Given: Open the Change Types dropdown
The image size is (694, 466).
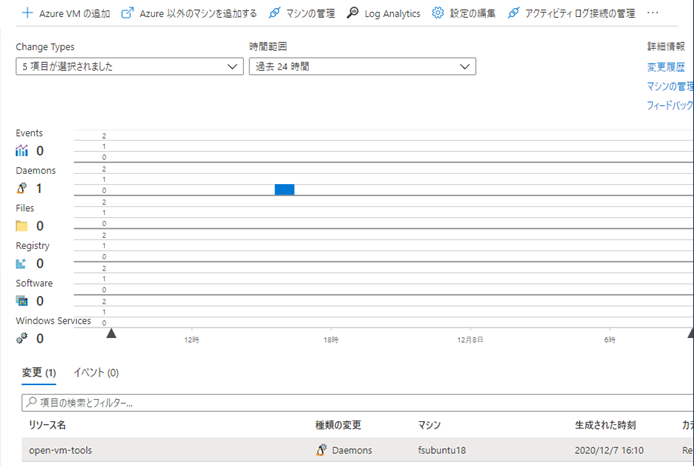Looking at the screenshot, I should click(x=130, y=66).
